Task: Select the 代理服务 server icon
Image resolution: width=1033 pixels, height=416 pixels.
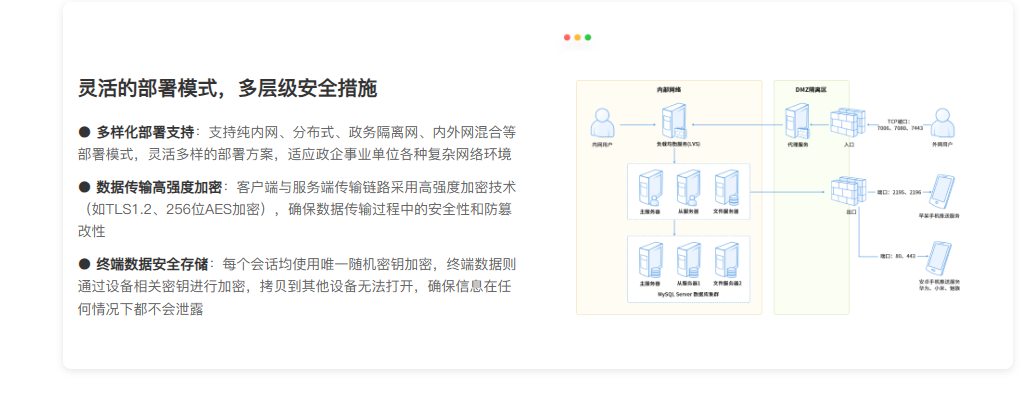Action: (x=796, y=121)
